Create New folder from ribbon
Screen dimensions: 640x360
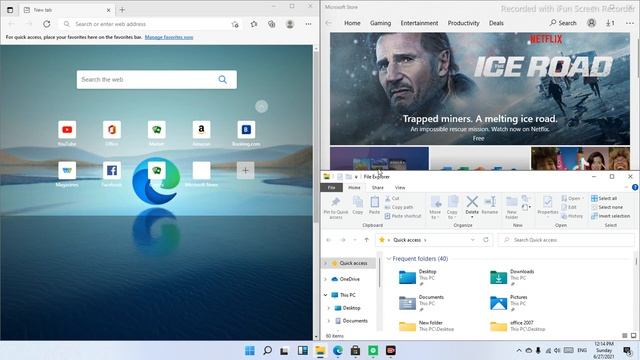[x=512, y=207]
